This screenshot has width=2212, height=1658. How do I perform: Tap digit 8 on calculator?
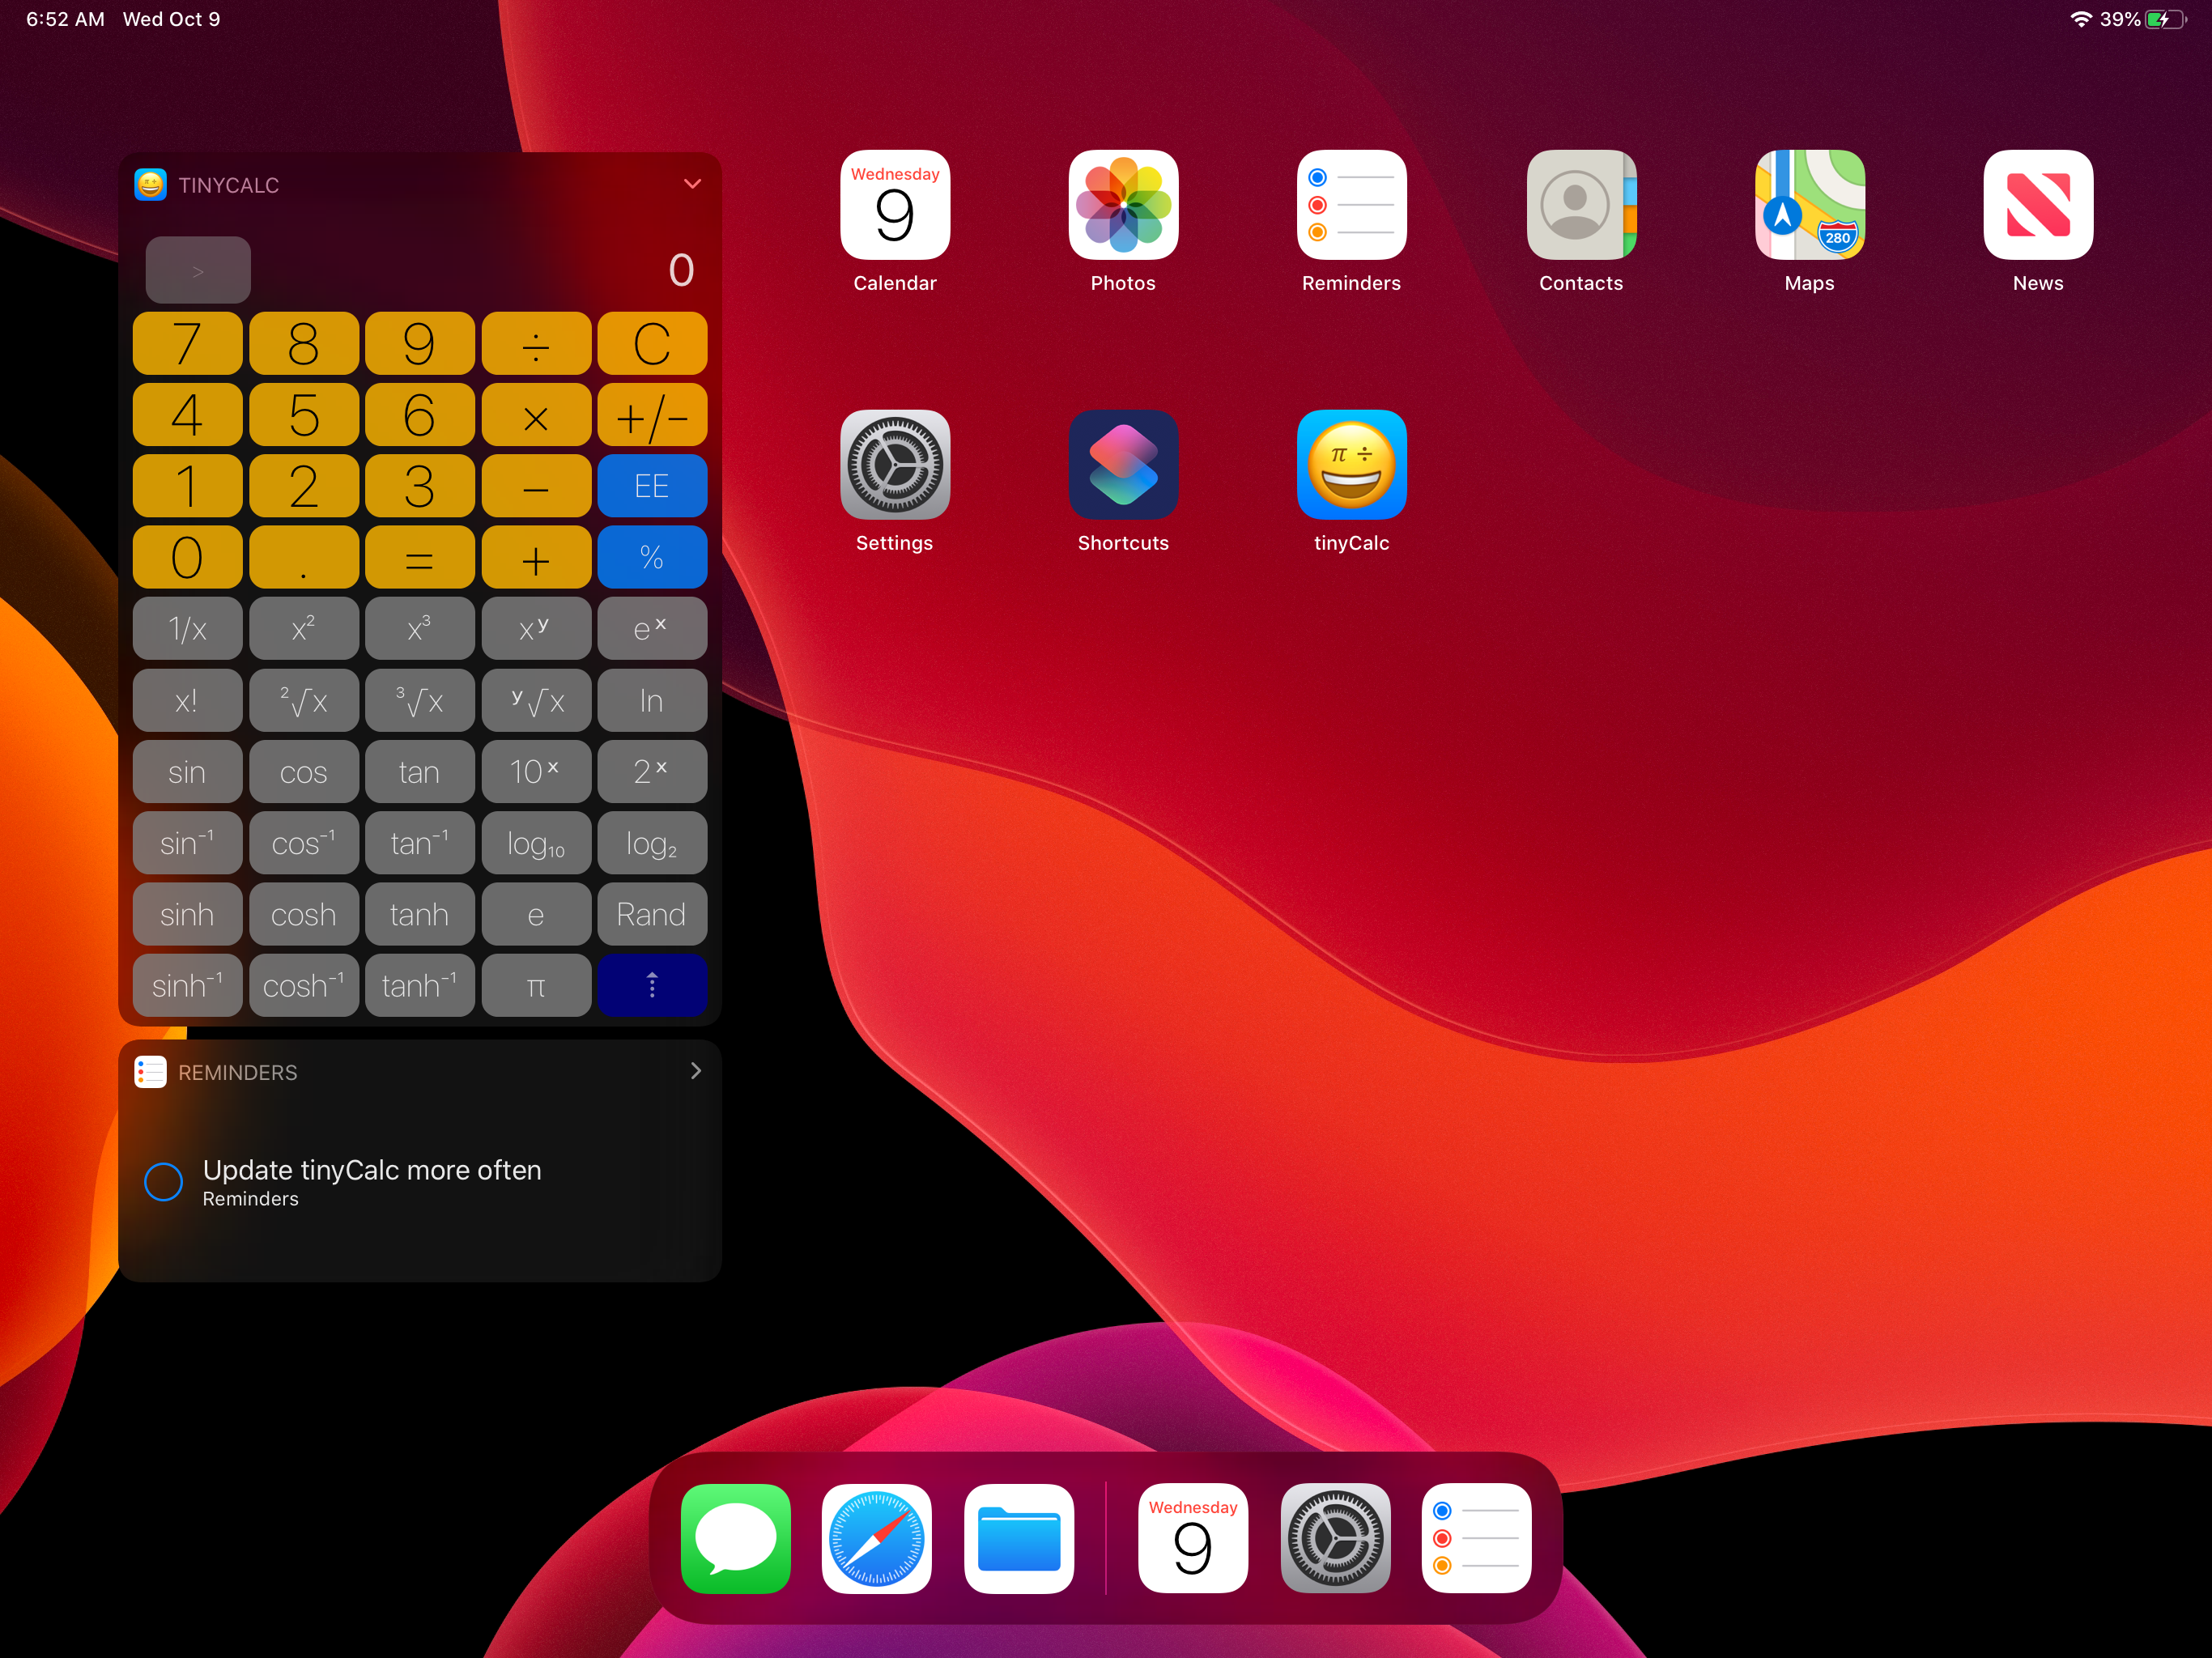(304, 343)
